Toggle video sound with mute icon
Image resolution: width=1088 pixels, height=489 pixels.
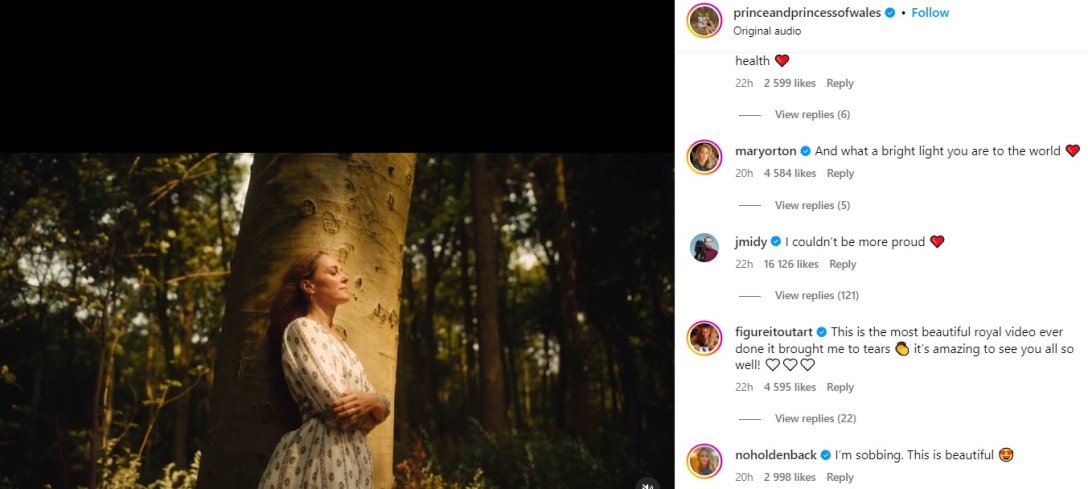coord(647,486)
